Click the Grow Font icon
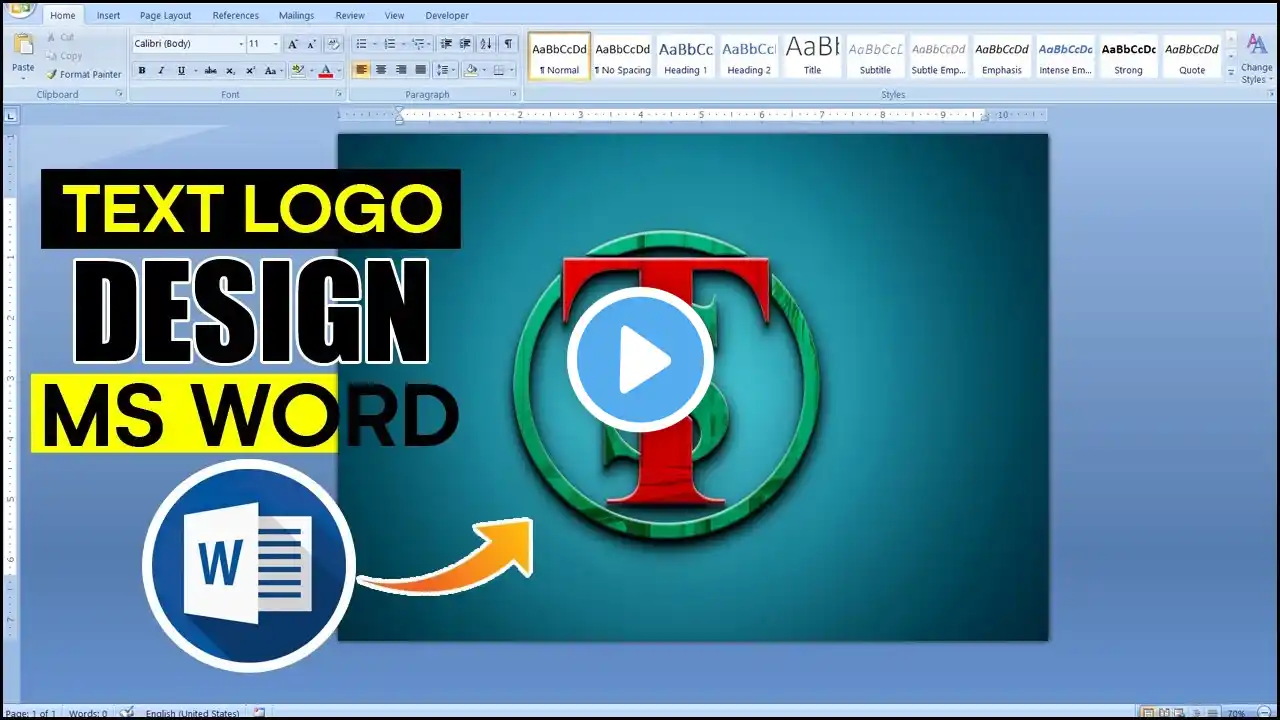1280x720 pixels. tap(293, 44)
